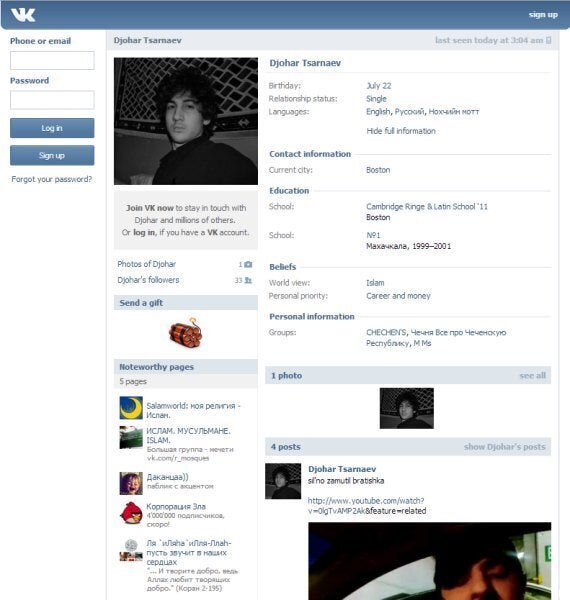Open the Salamworld crescent moon page icon
Image resolution: width=570 pixels, height=600 pixels.
[131, 408]
